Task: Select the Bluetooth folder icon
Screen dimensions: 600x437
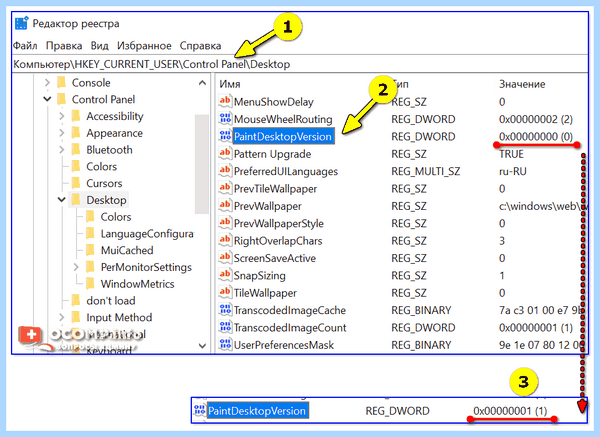Action: tap(76, 150)
